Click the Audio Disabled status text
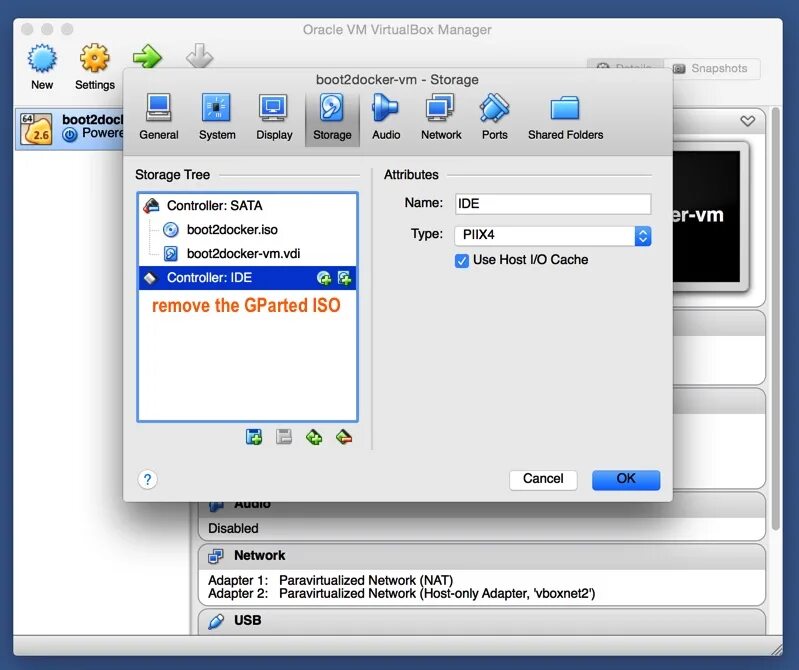The width and height of the screenshot is (799, 670). pos(233,528)
